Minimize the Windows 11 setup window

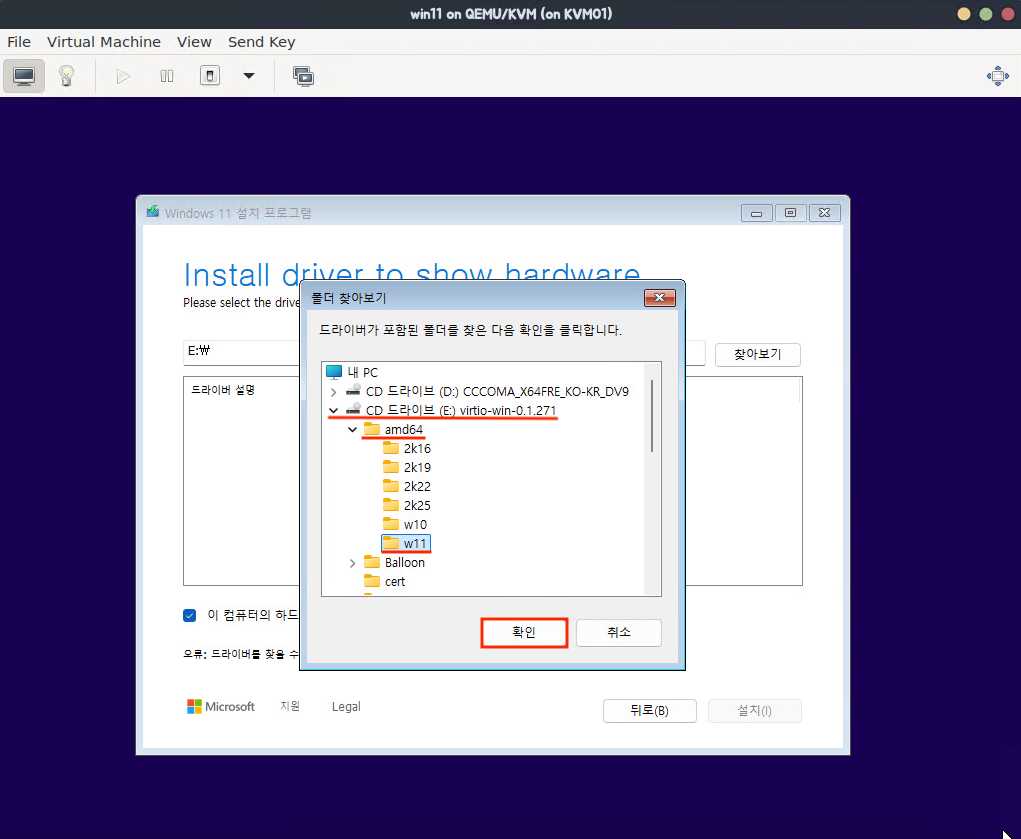pos(757,213)
